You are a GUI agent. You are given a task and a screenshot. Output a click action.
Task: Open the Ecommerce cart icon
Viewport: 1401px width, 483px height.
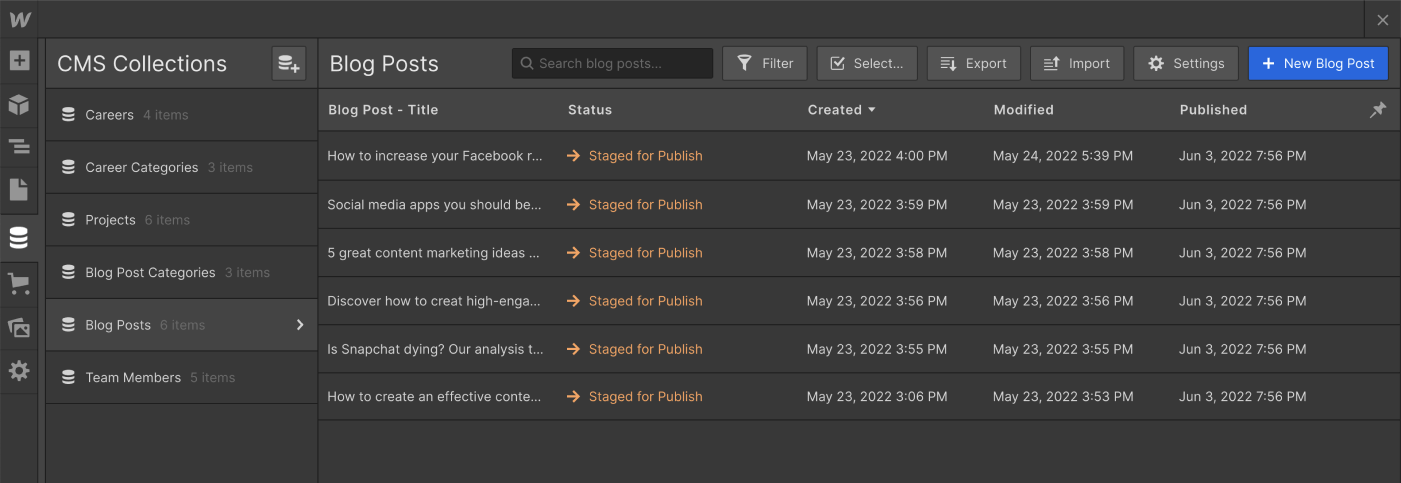pyautogui.click(x=19, y=285)
